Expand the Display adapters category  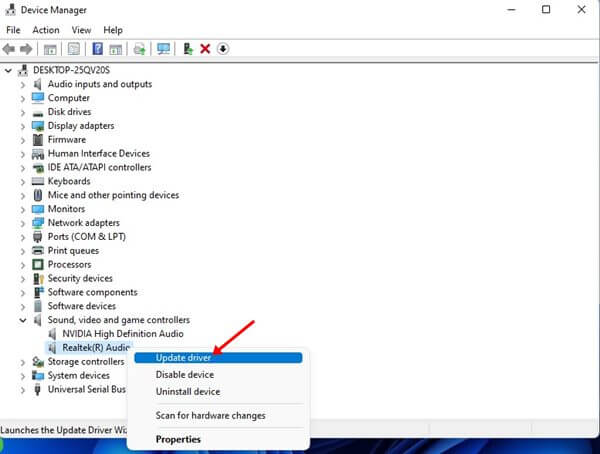coord(24,126)
